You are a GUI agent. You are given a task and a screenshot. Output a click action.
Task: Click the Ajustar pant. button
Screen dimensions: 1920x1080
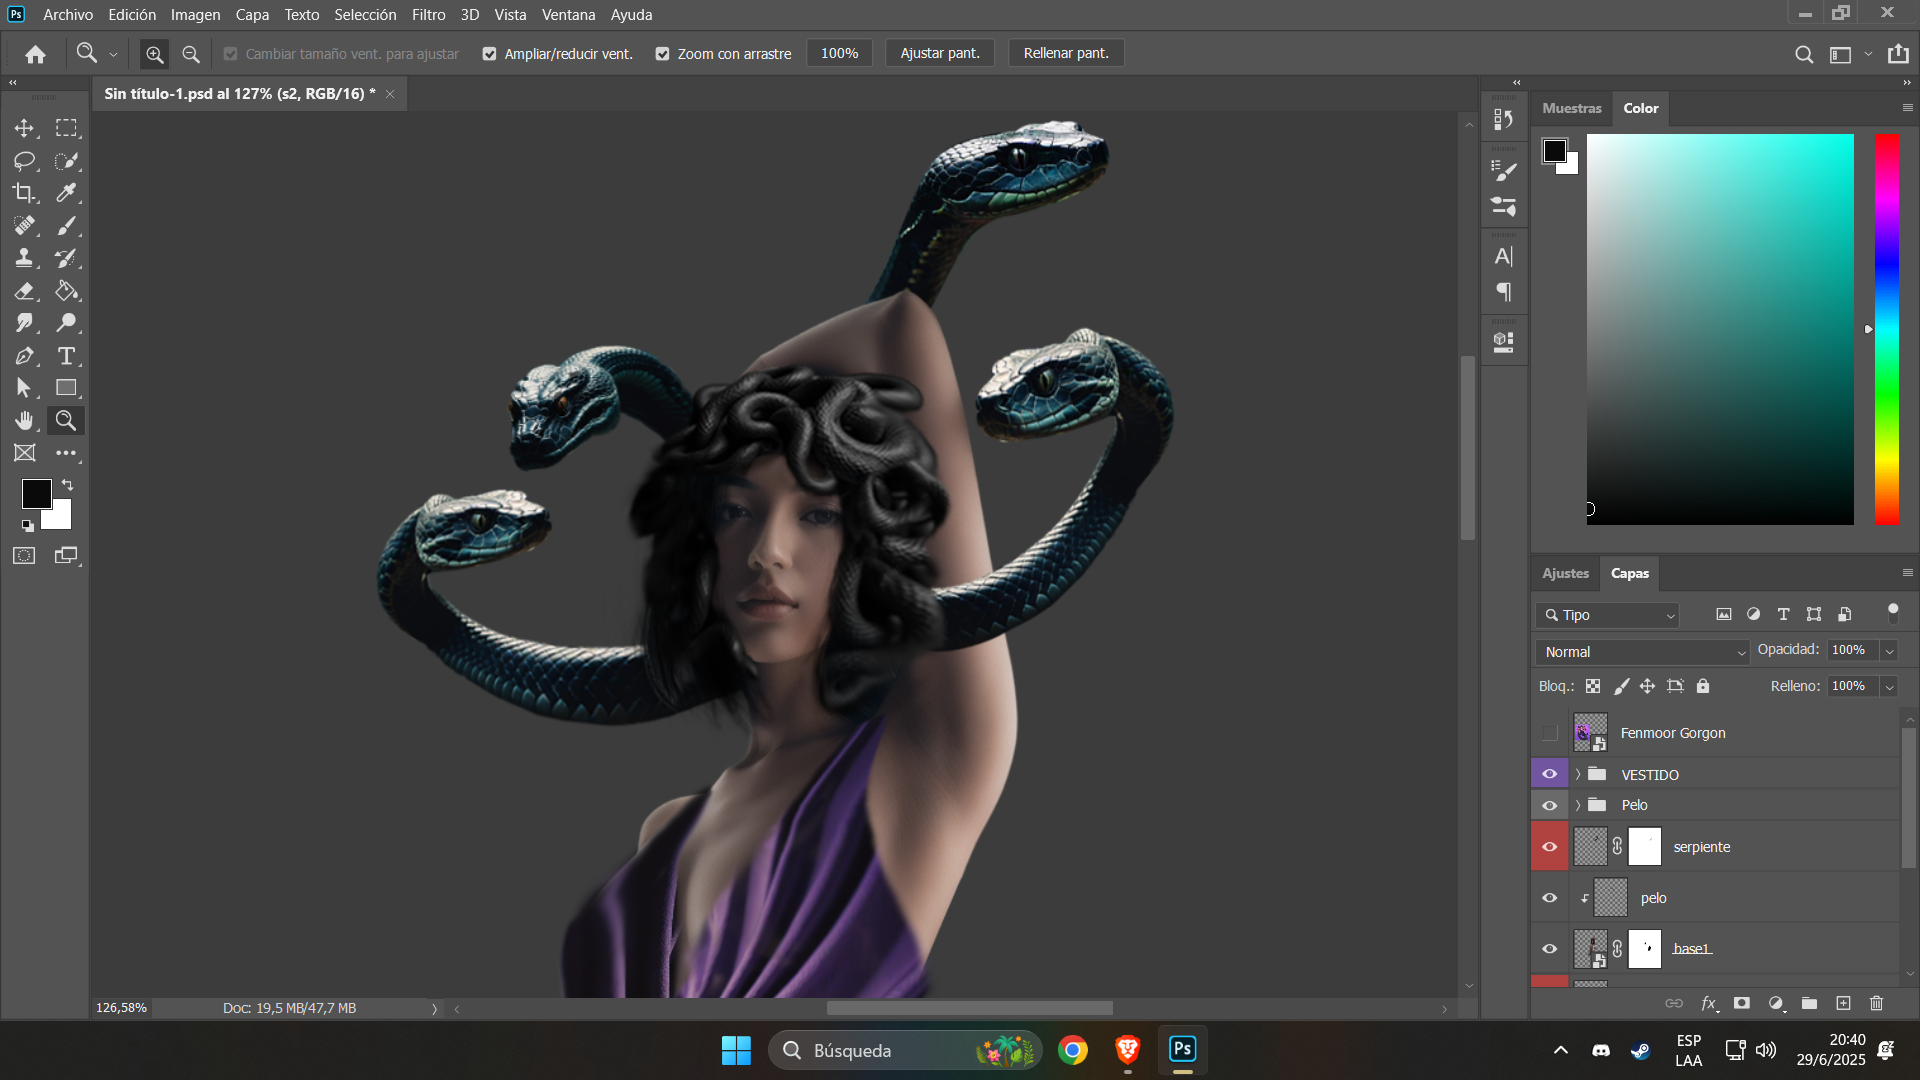click(940, 54)
